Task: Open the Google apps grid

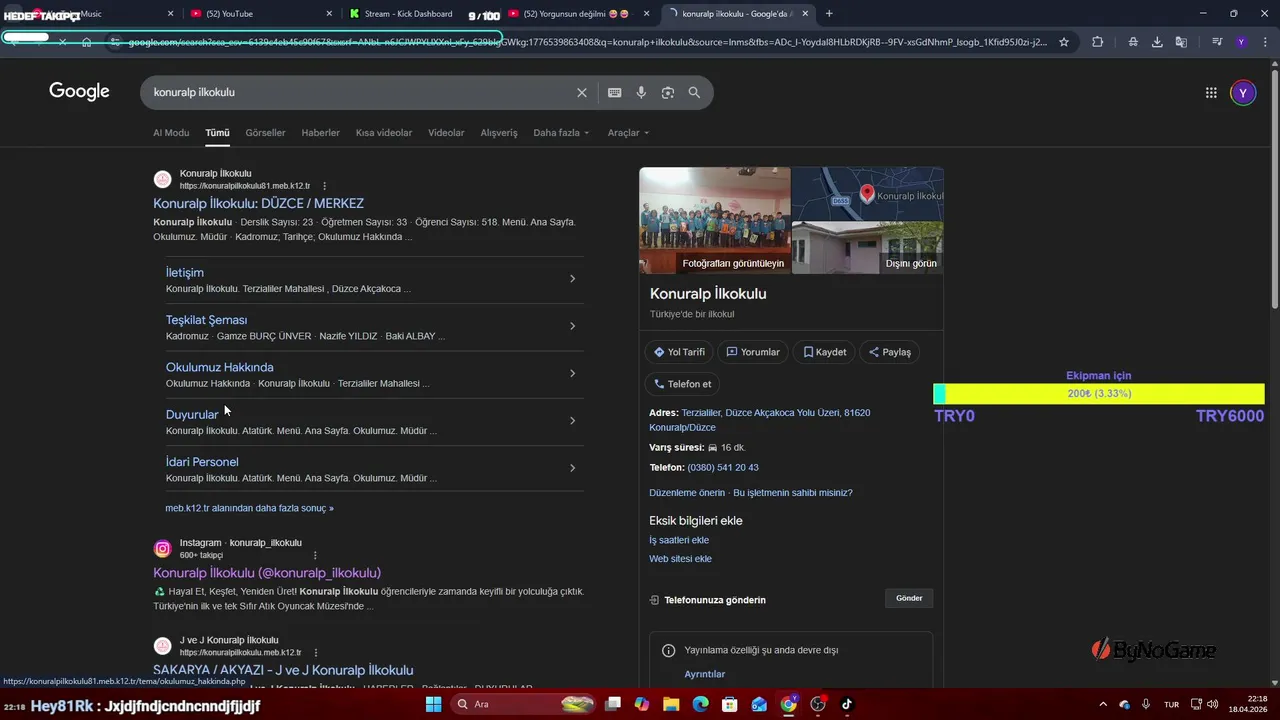Action: coord(1211,93)
